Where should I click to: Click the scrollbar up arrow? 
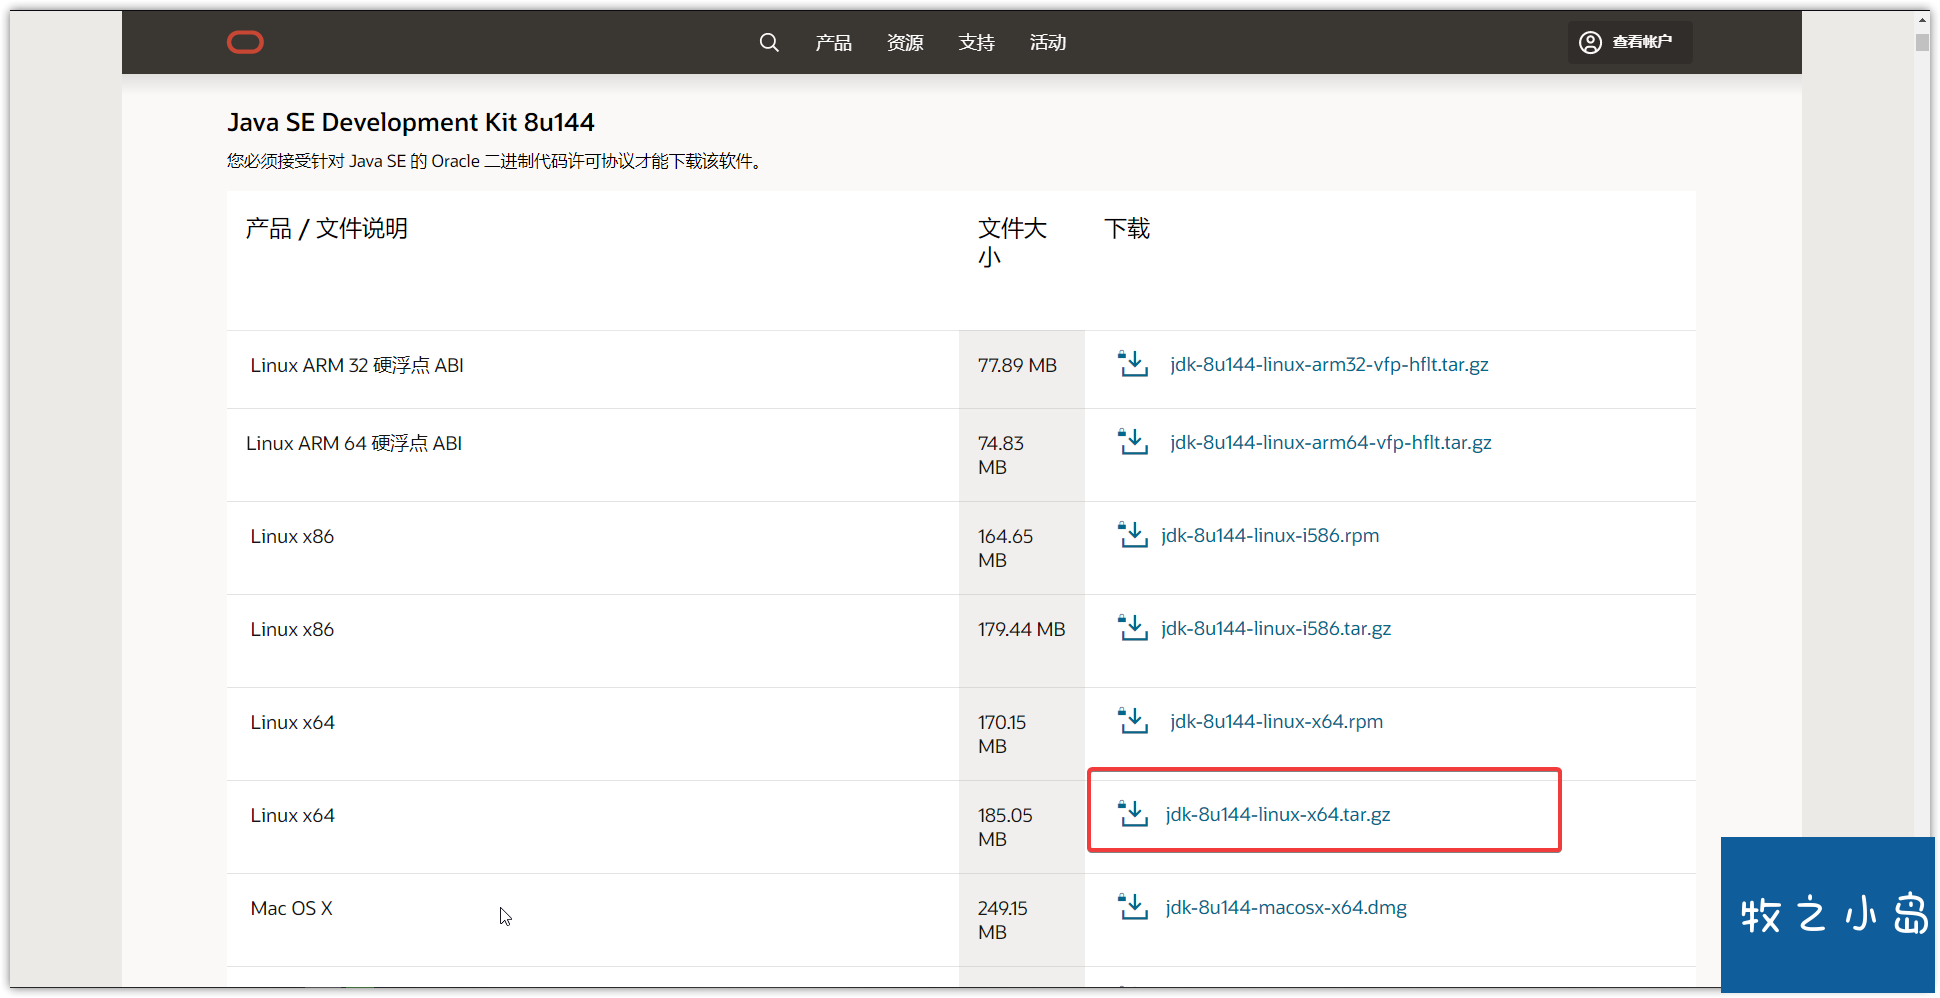(x=1922, y=20)
